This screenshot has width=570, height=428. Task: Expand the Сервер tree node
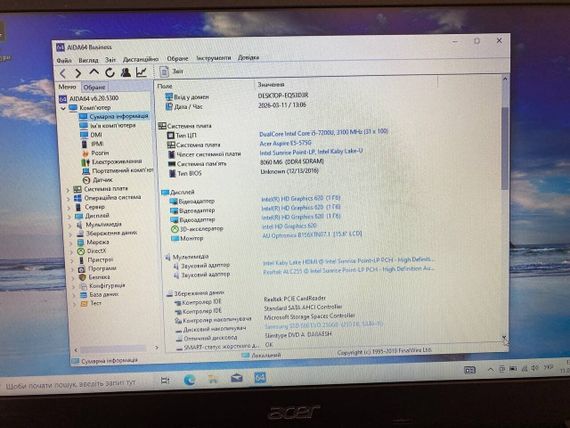coord(69,208)
